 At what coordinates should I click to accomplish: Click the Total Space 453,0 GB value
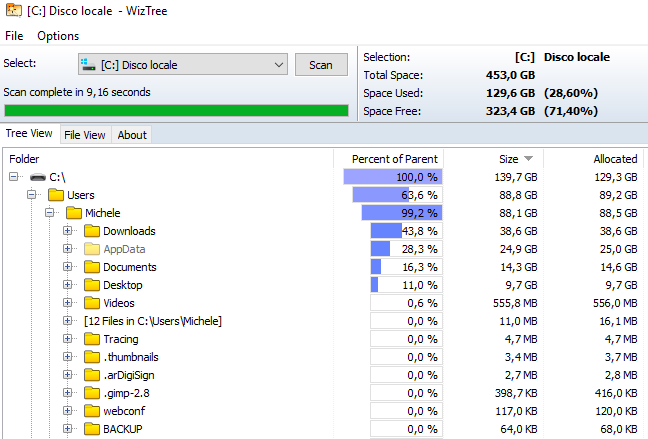pyautogui.click(x=510, y=75)
